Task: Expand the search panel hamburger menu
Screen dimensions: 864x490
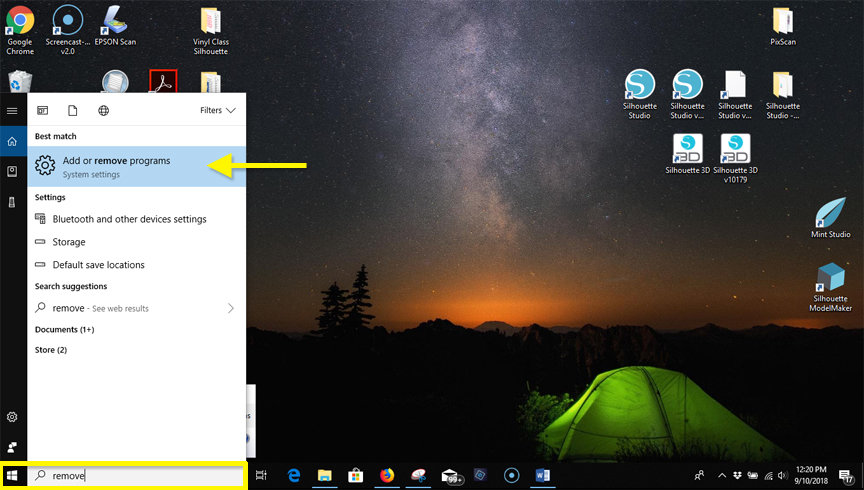Action: (x=12, y=110)
